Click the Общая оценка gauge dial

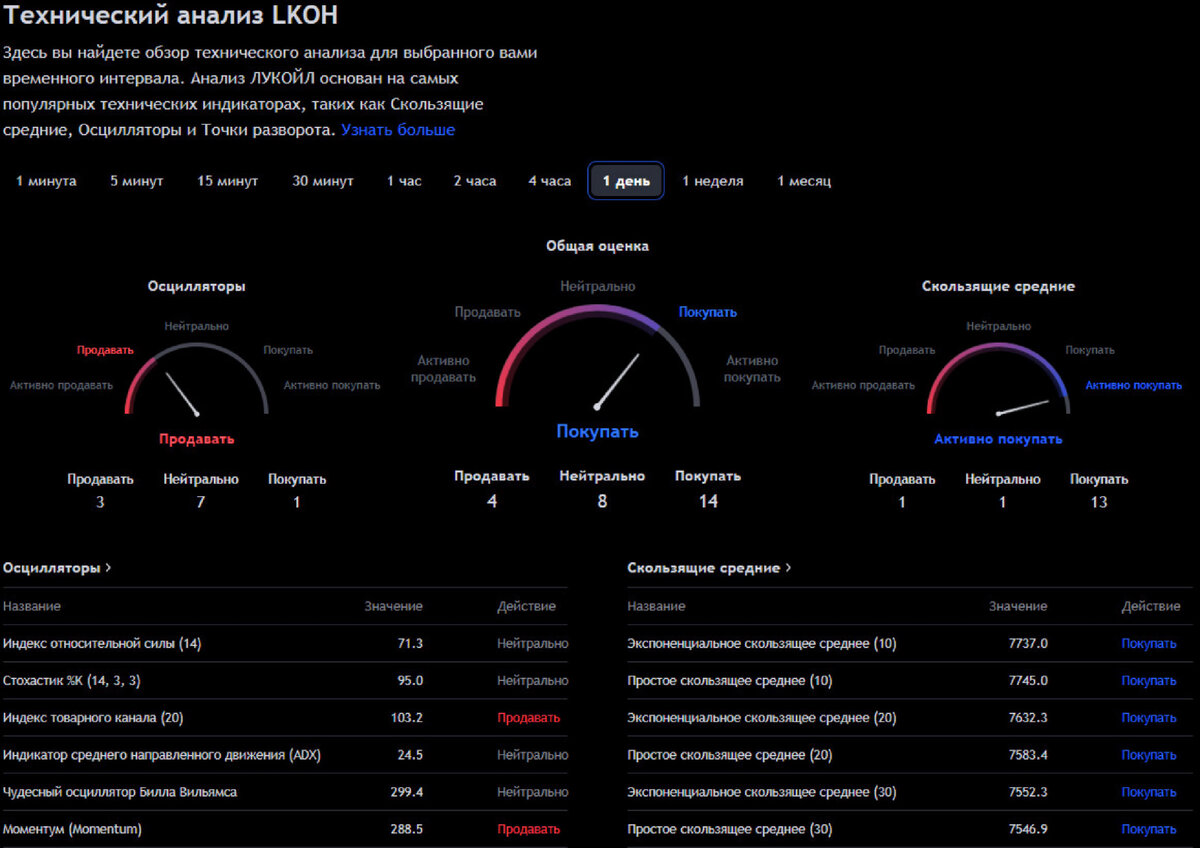[x=597, y=356]
